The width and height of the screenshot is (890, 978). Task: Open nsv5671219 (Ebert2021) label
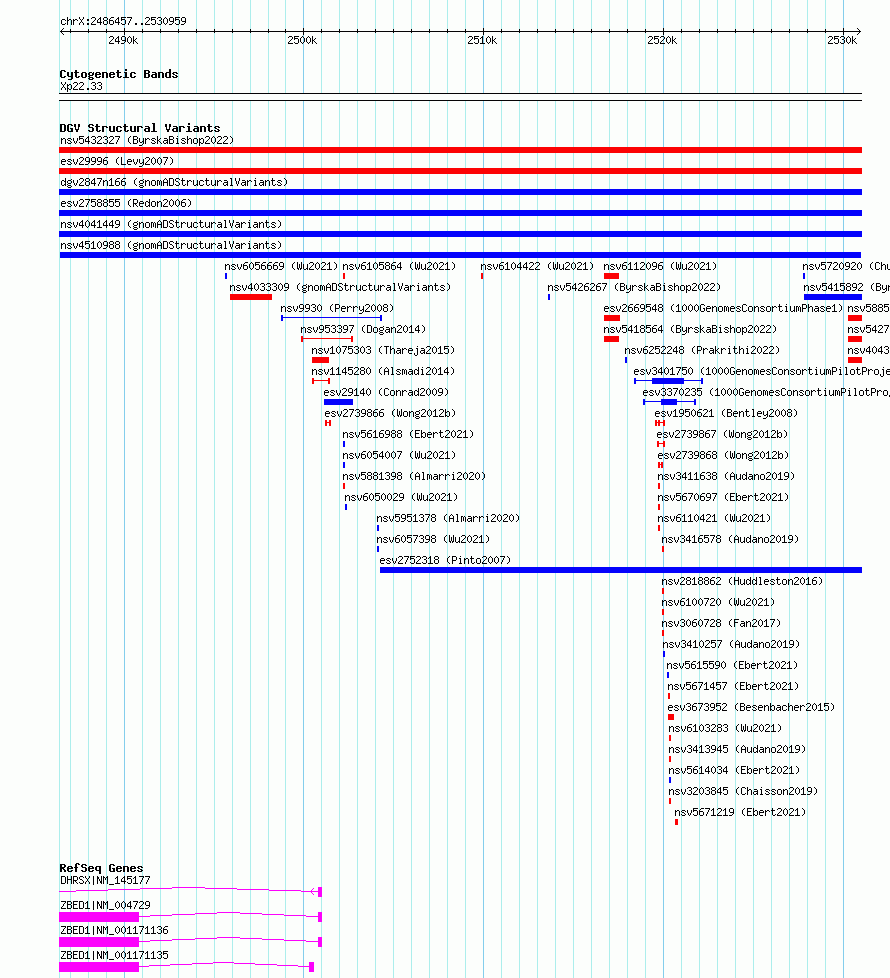tap(740, 812)
